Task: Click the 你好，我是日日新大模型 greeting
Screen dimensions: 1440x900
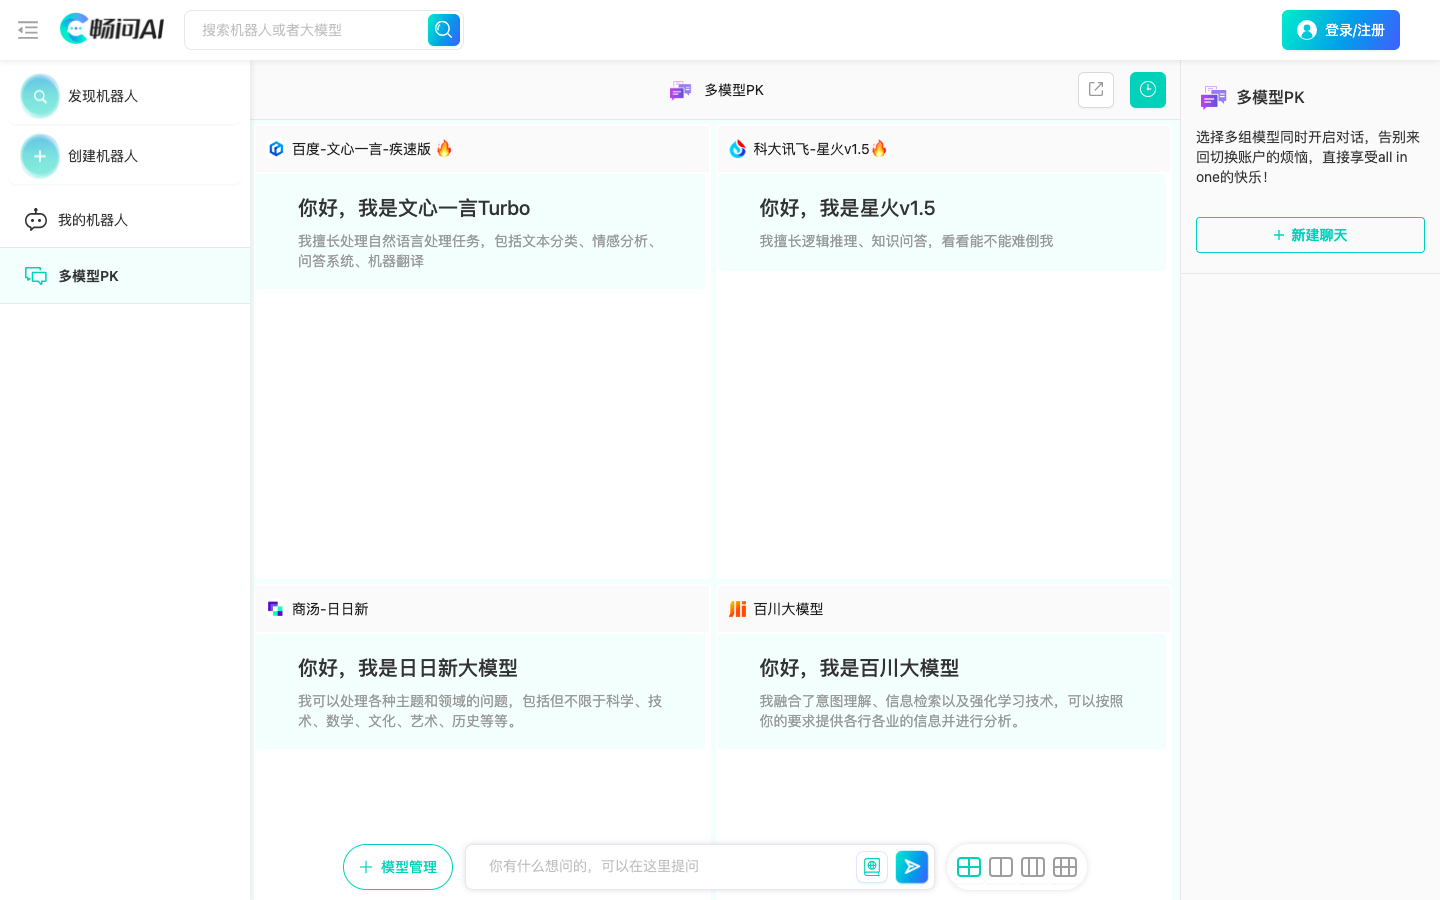Action: 408,668
